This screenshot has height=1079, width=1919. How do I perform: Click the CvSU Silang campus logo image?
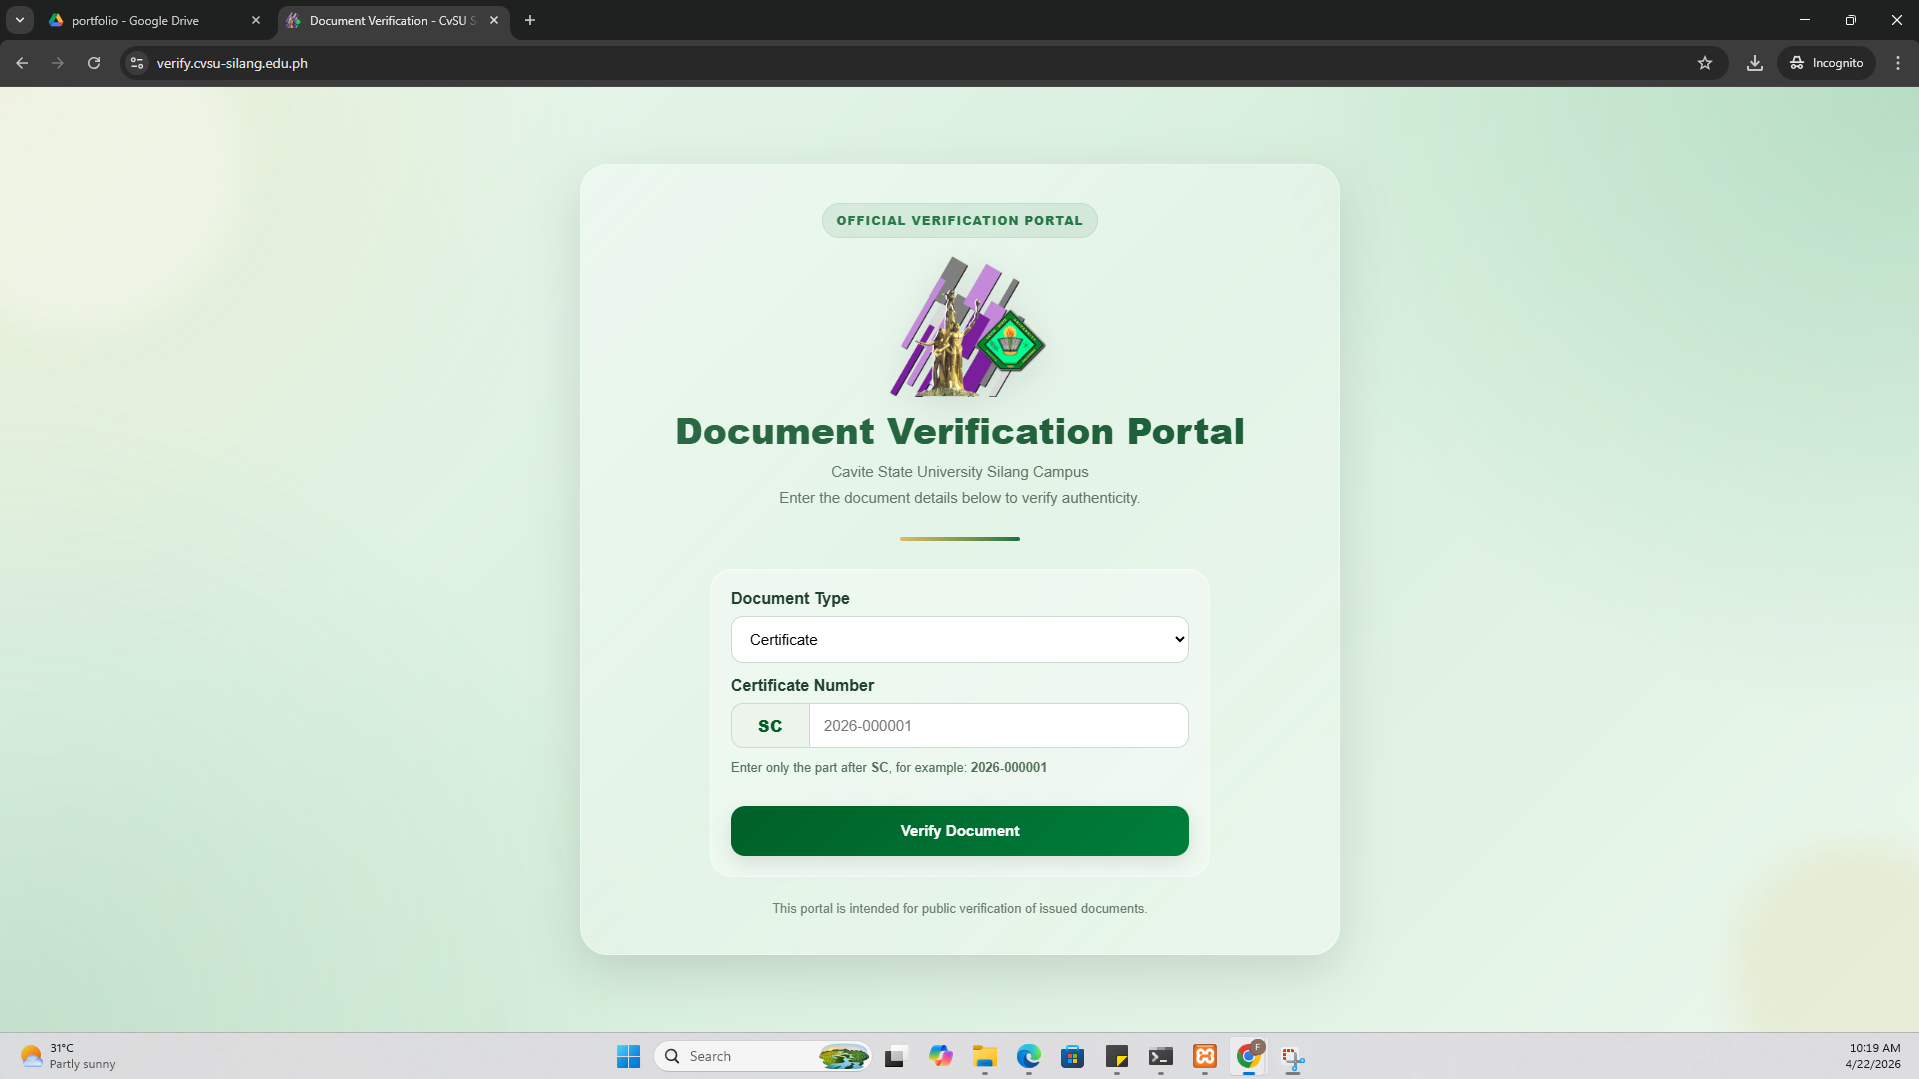(966, 327)
